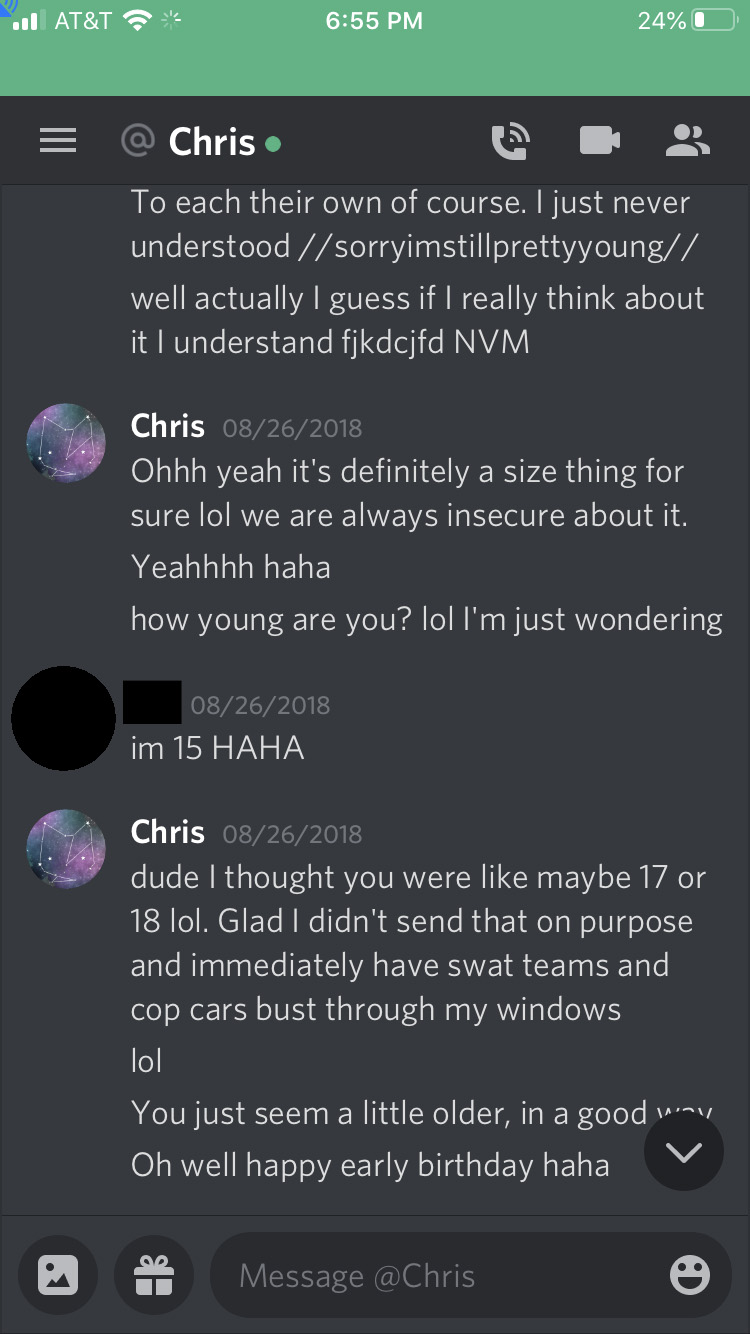Select Chris username above 'Ohhh yeah' message
Screen dimensions: 750x1334
click(167, 426)
